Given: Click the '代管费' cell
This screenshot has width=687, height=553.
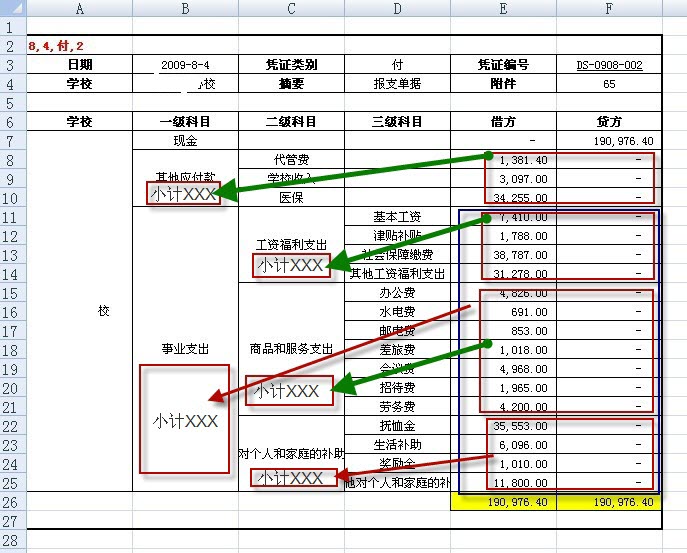Looking at the screenshot, I should pyautogui.click(x=291, y=160).
